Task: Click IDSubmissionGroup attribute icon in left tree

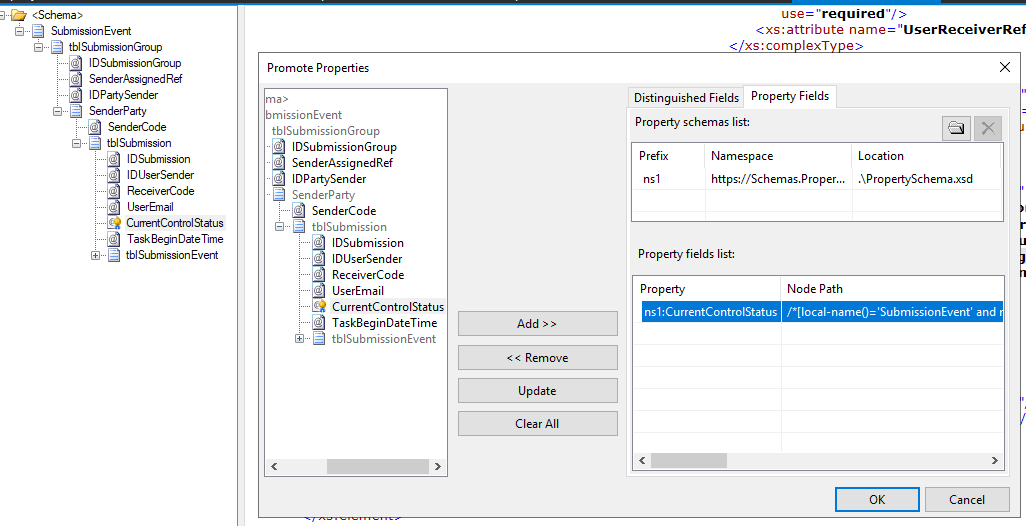Action: pos(76,63)
